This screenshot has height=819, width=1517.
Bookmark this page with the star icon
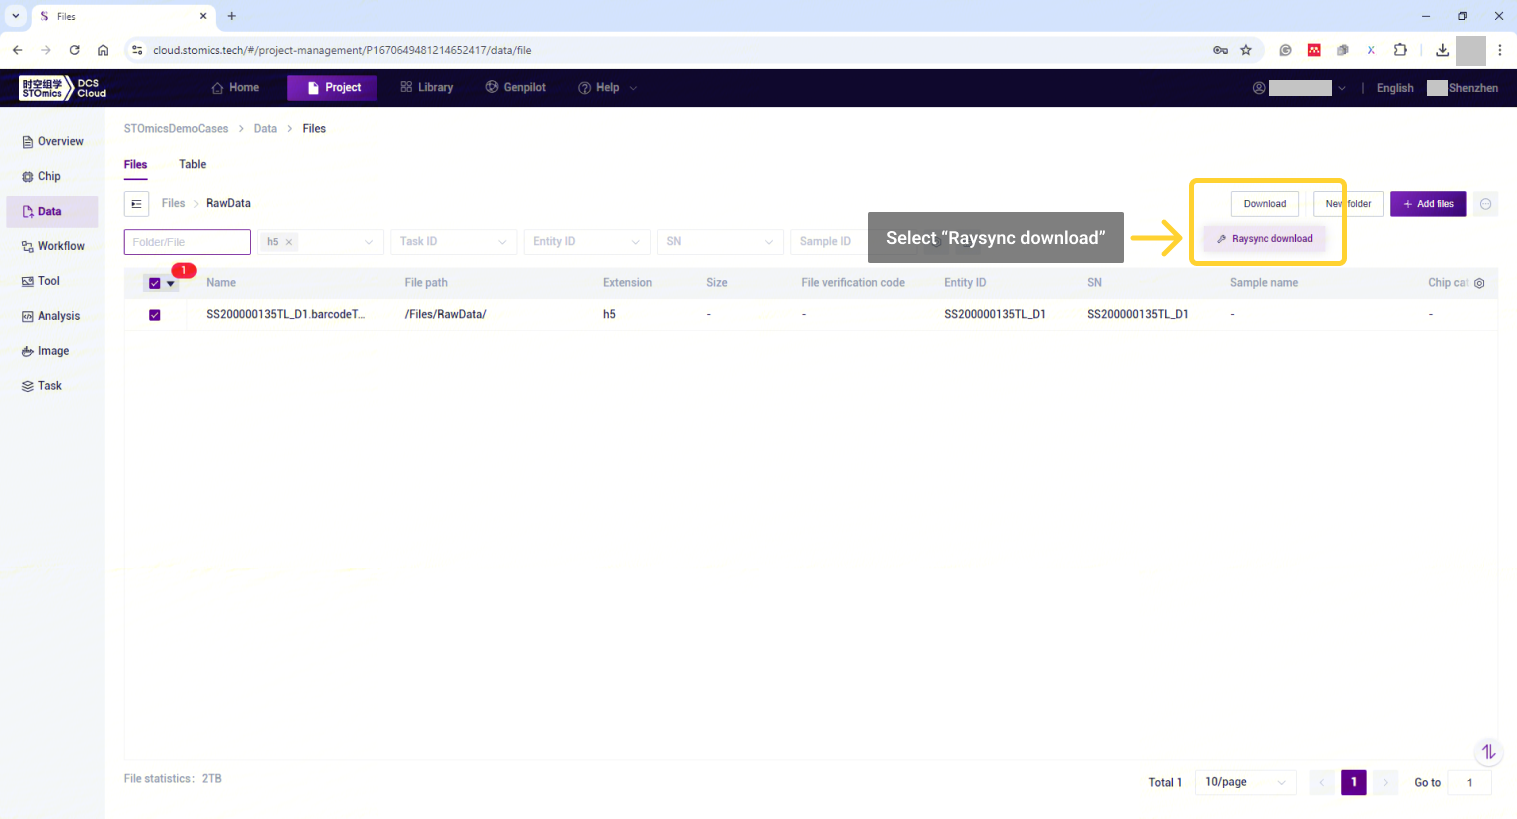[1246, 50]
